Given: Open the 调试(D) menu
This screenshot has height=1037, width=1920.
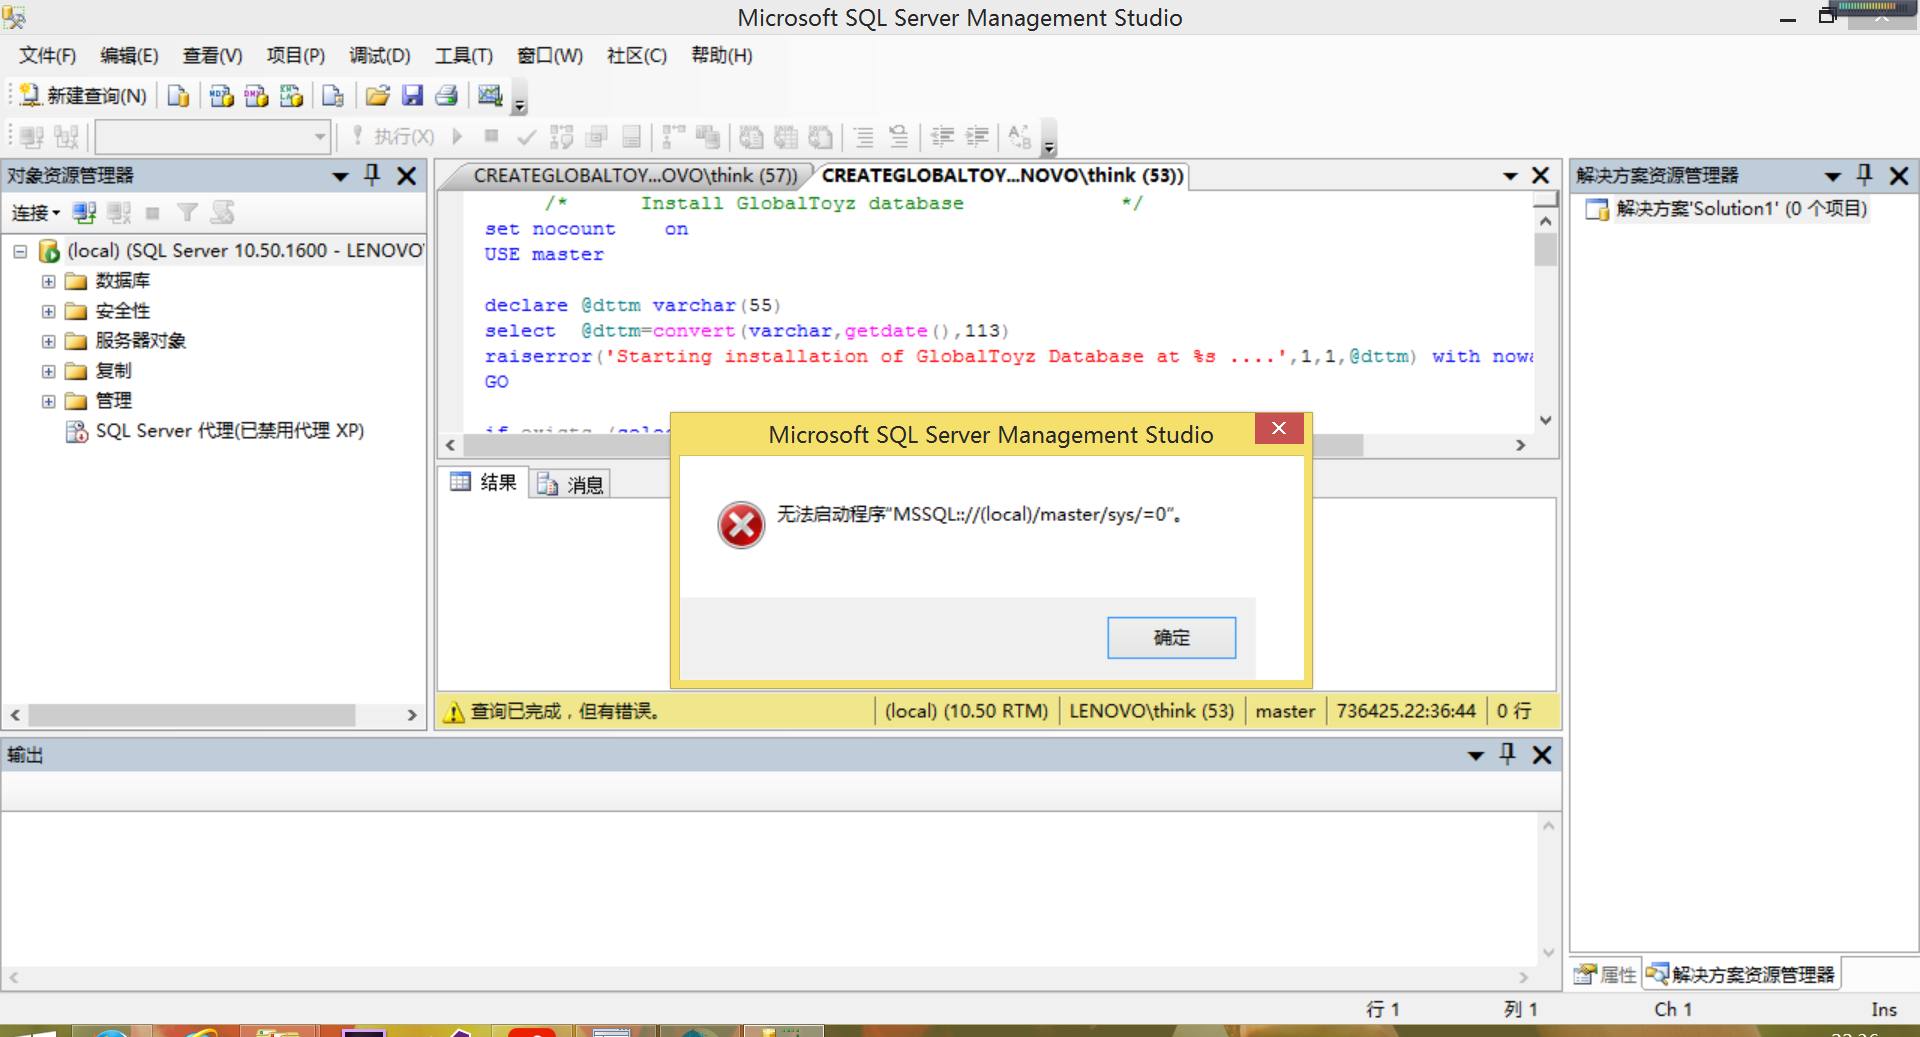Looking at the screenshot, I should tap(379, 56).
